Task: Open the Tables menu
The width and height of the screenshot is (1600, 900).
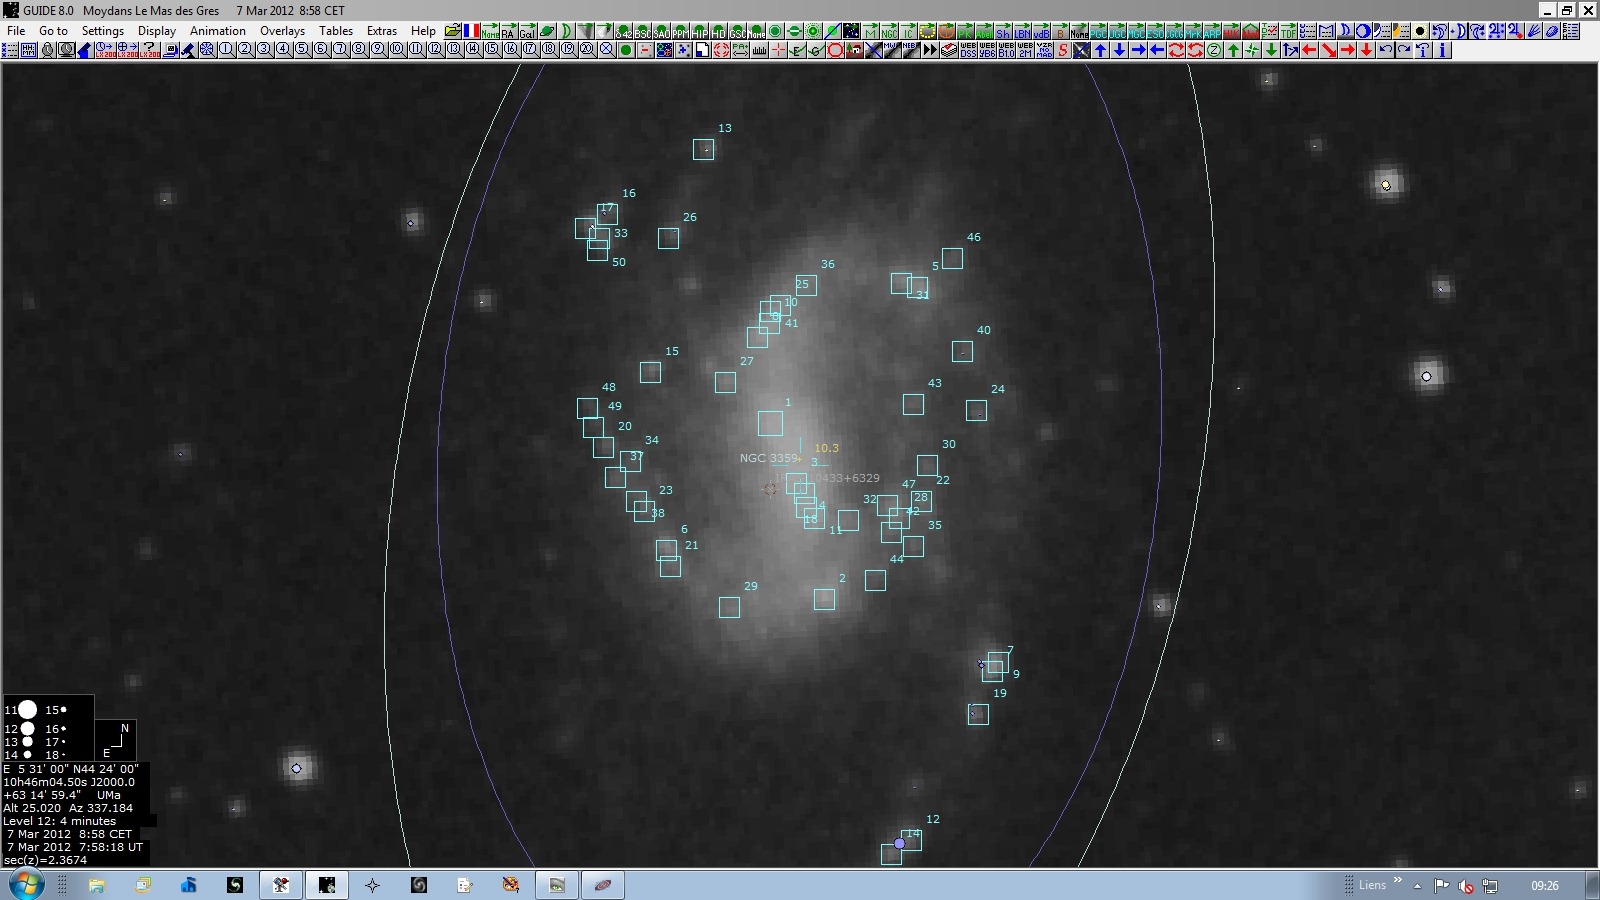Action: tap(336, 31)
